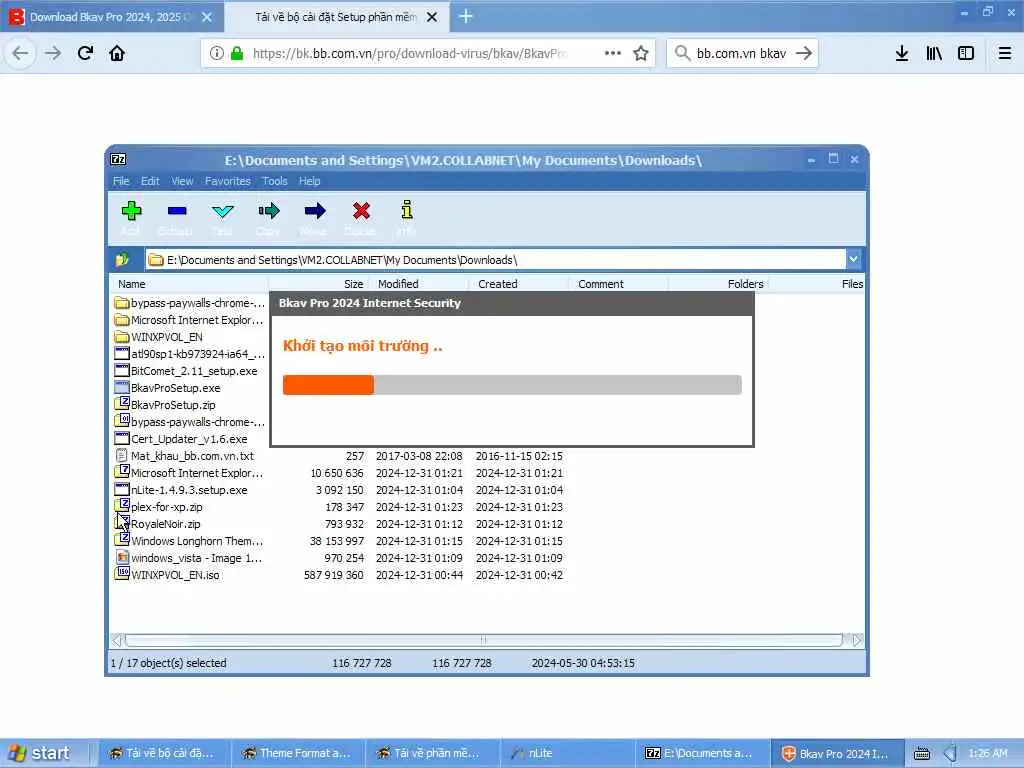Click the blue Extract minus icon
The width and height of the screenshot is (1024, 768).
pyautogui.click(x=177, y=211)
